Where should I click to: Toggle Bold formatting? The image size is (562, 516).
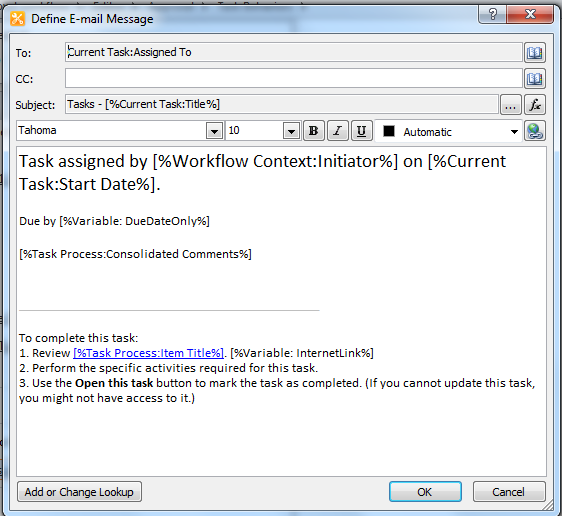coord(314,131)
